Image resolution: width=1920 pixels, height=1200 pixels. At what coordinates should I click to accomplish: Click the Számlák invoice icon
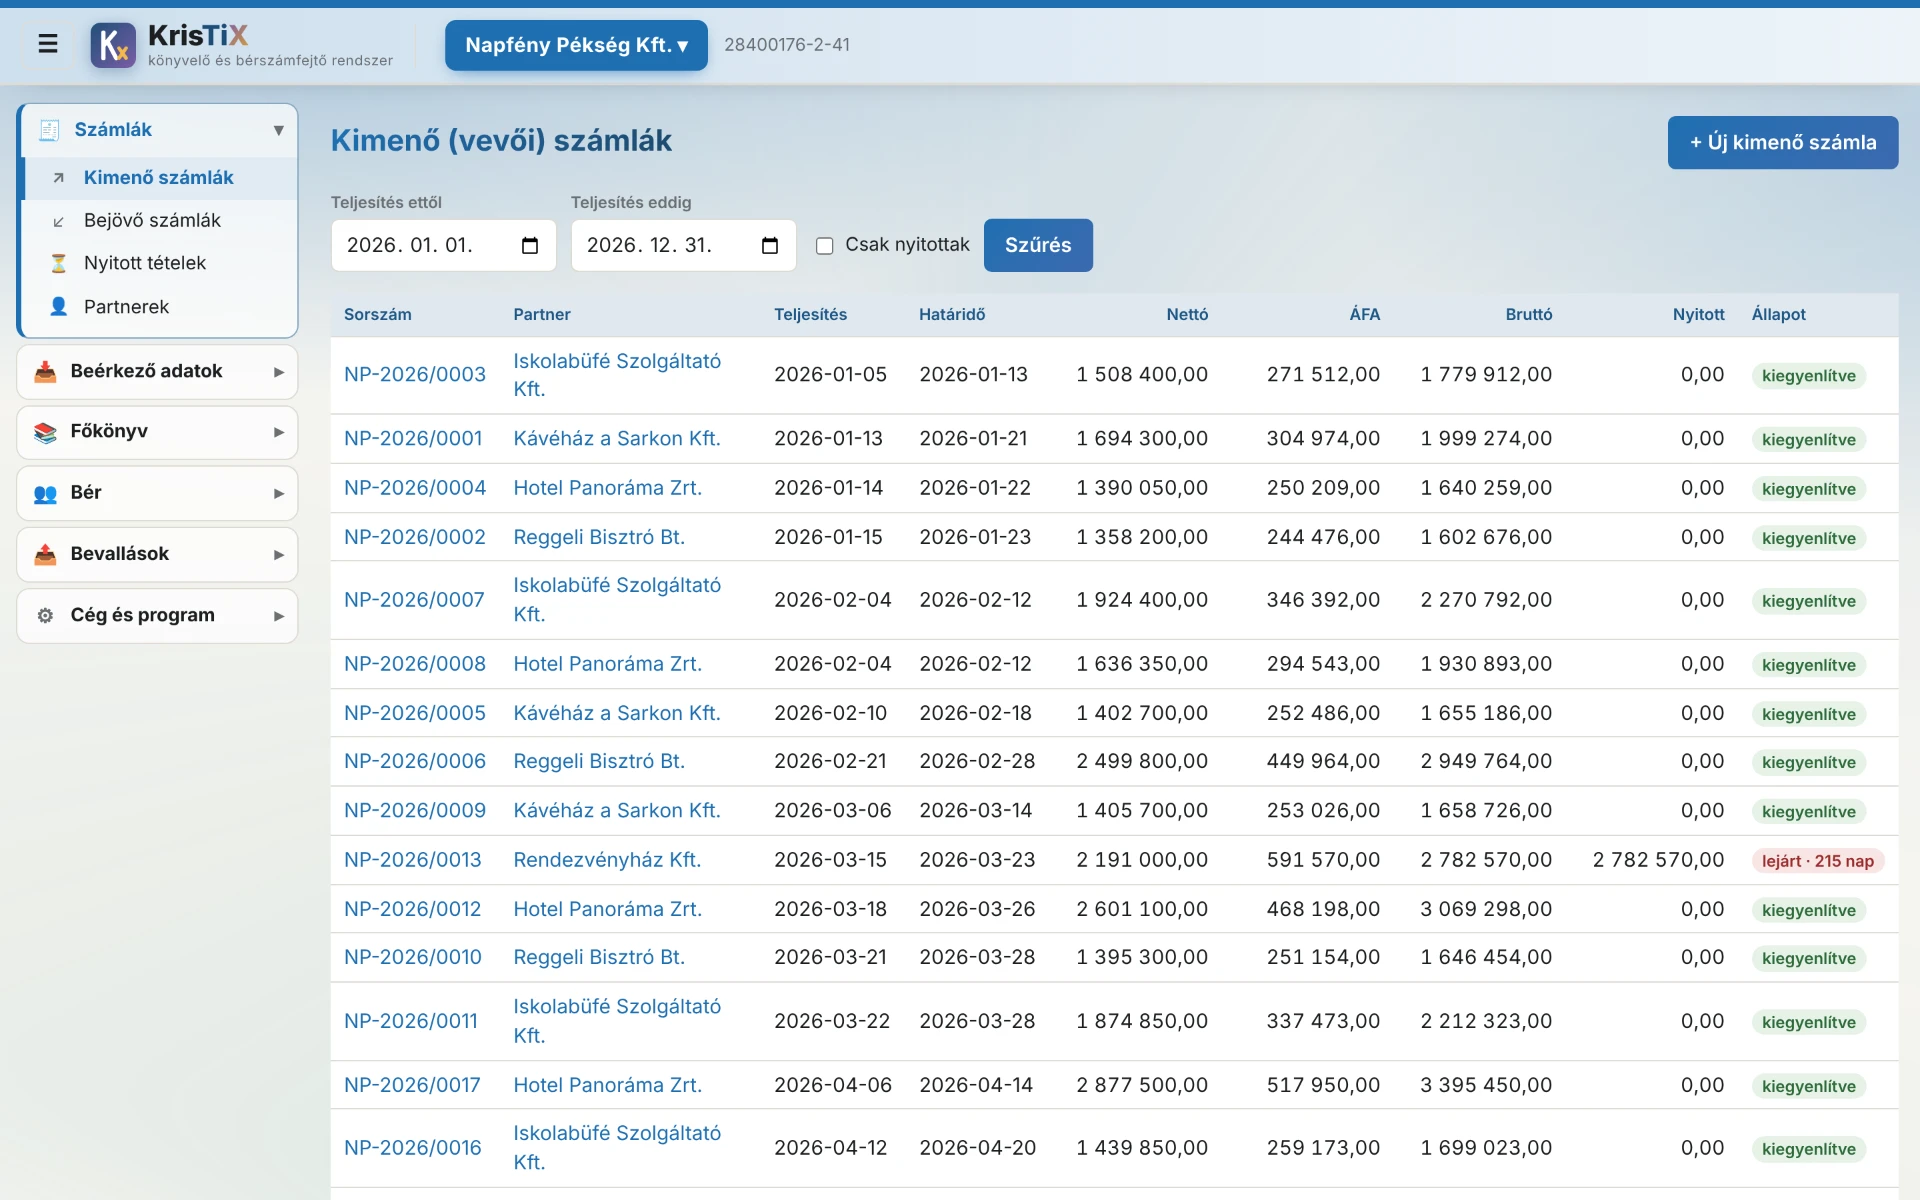click(49, 130)
